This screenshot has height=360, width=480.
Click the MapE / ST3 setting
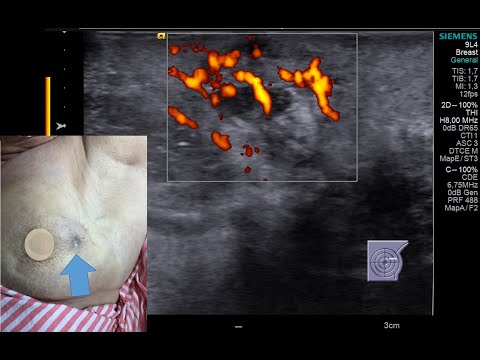(x=459, y=159)
